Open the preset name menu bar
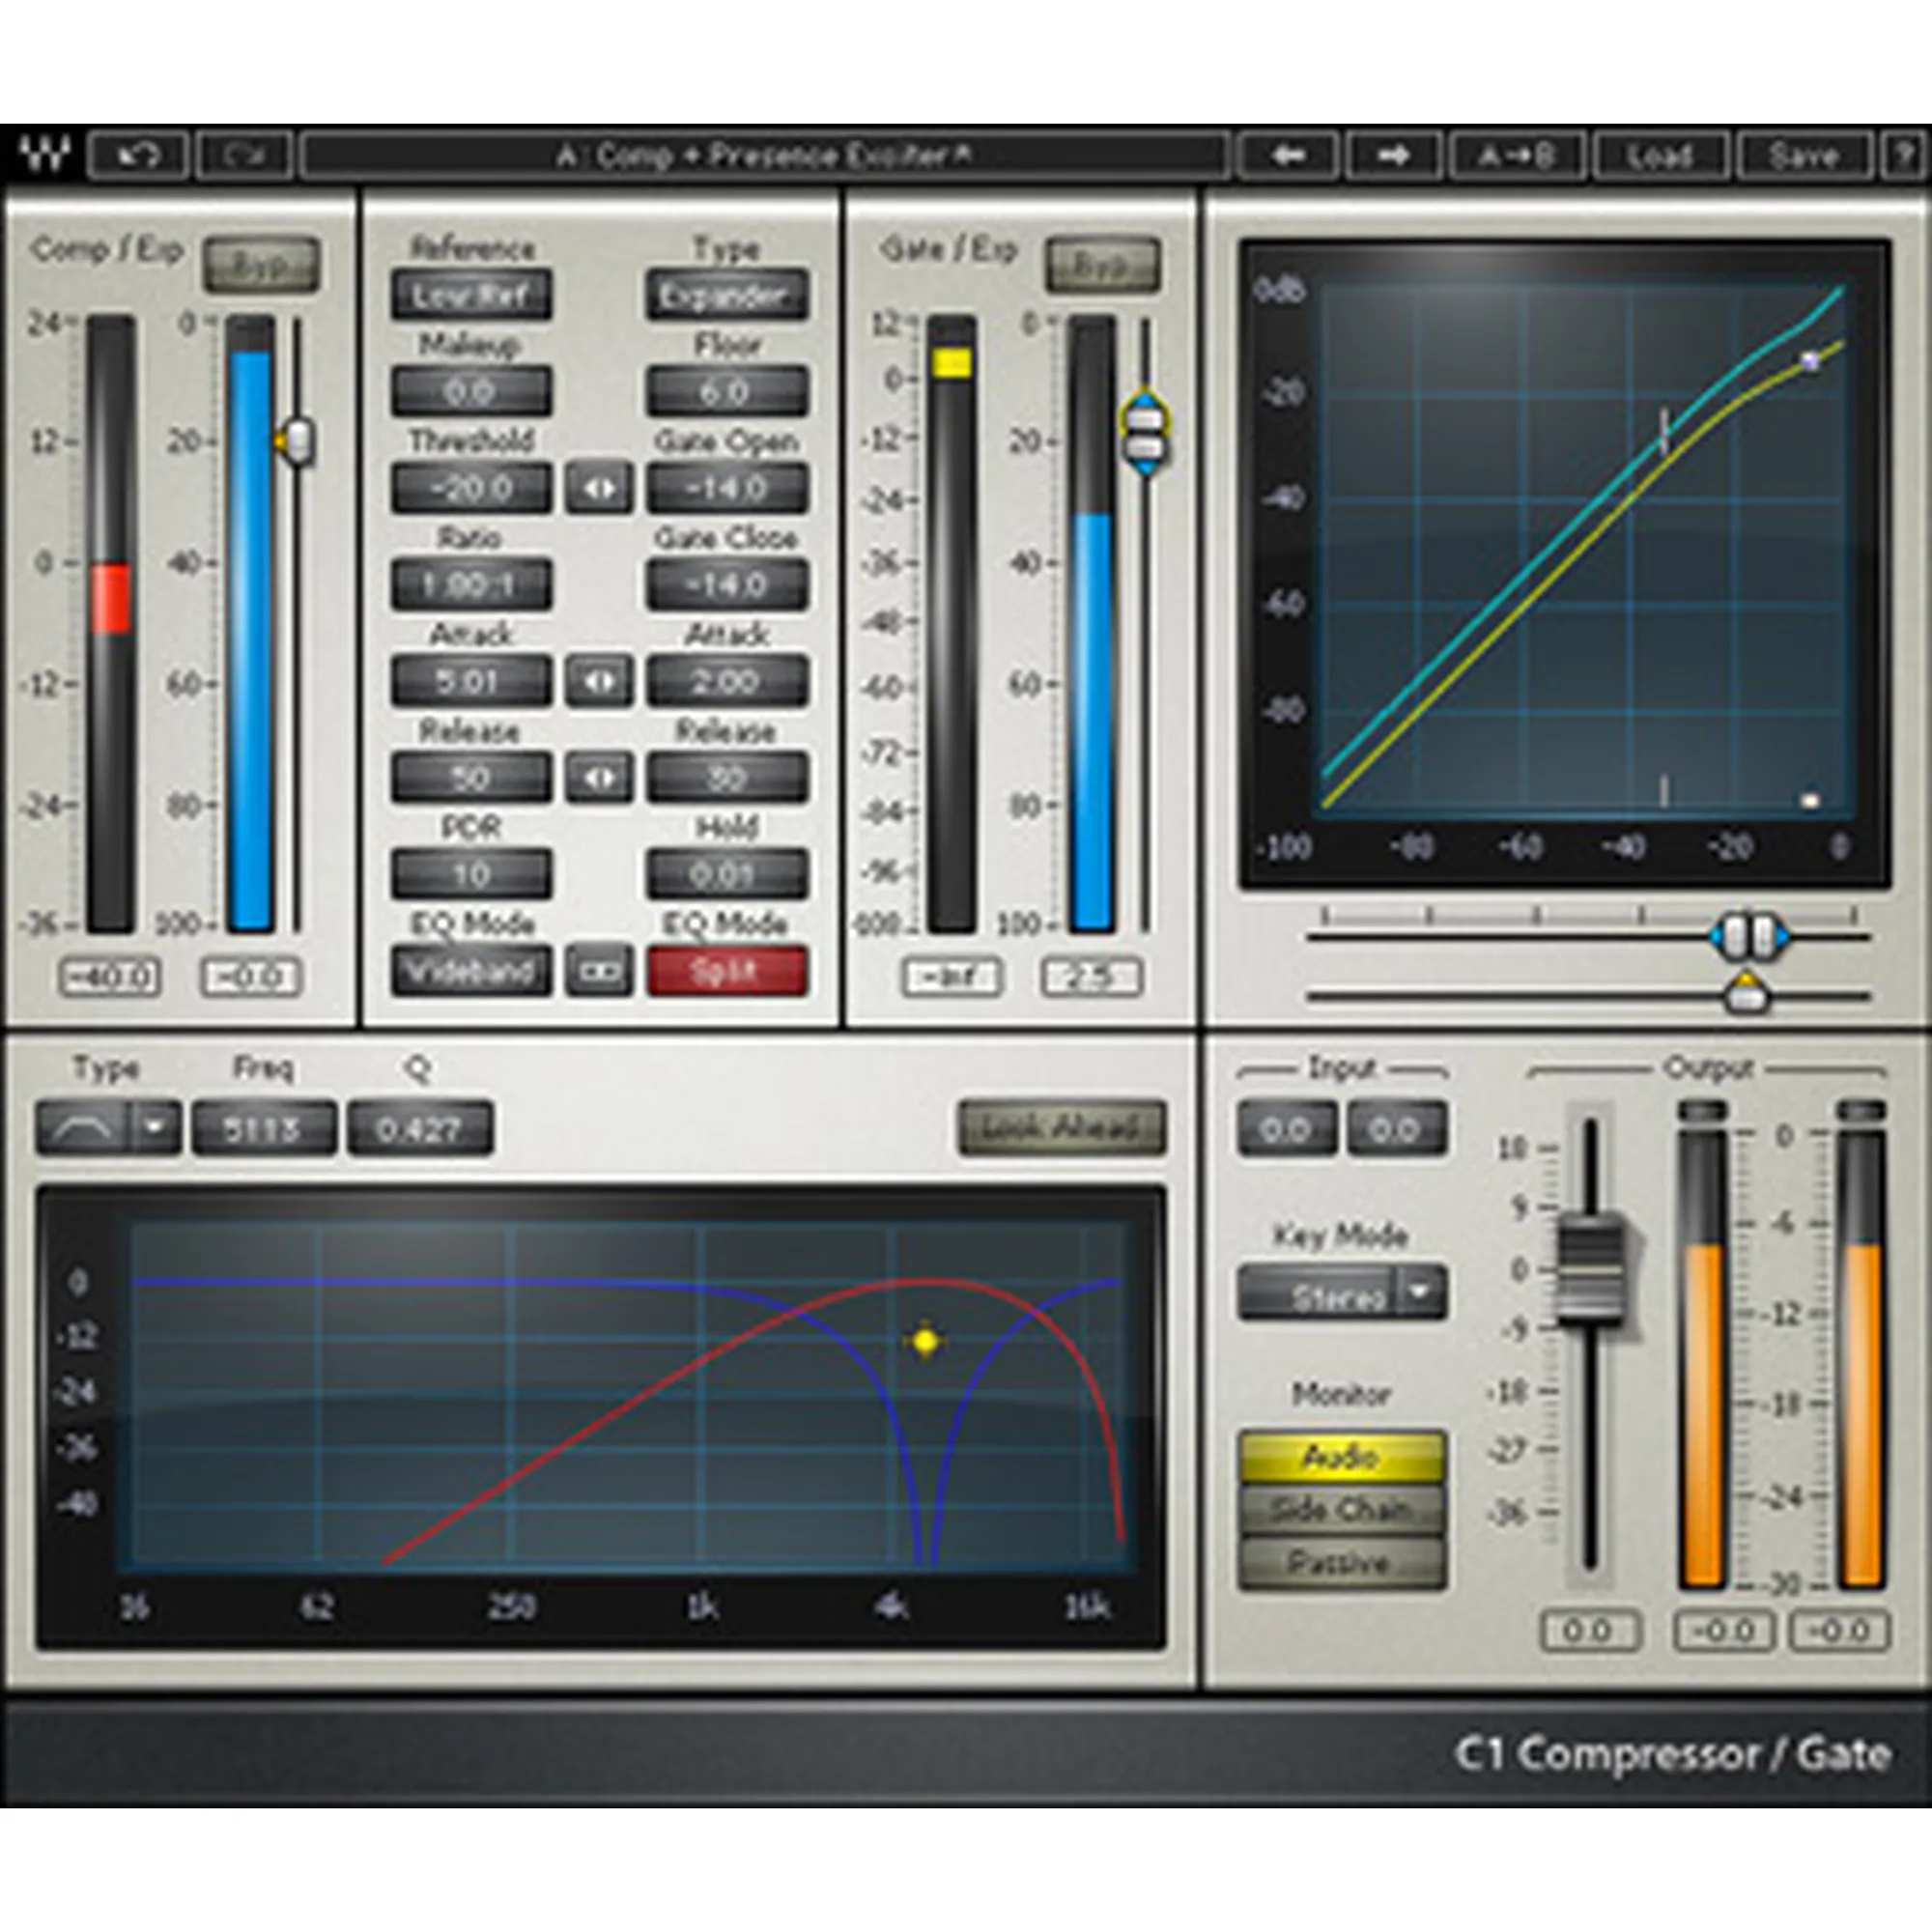The width and height of the screenshot is (1932, 1932). [764, 156]
